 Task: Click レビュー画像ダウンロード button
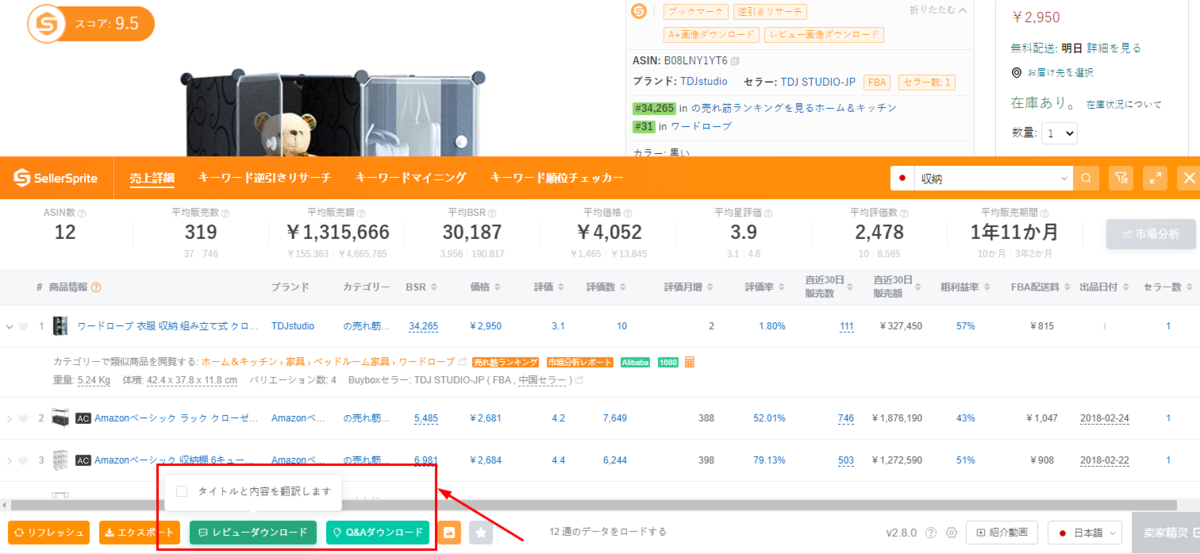coord(825,35)
